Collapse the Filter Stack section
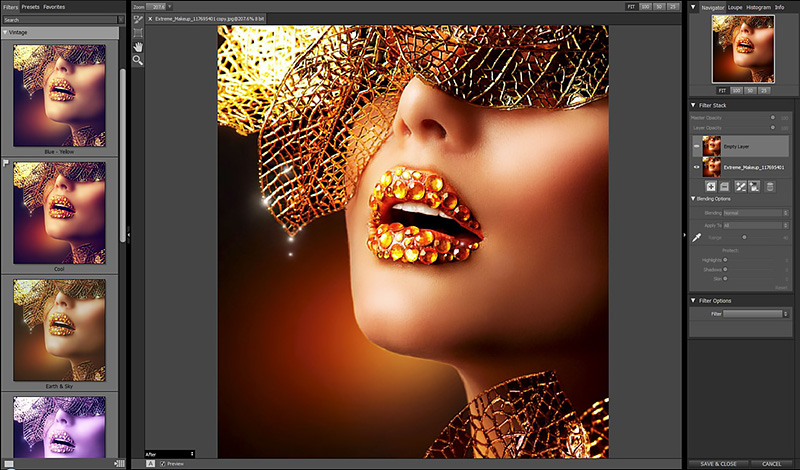The height and width of the screenshot is (470, 800). (x=693, y=105)
